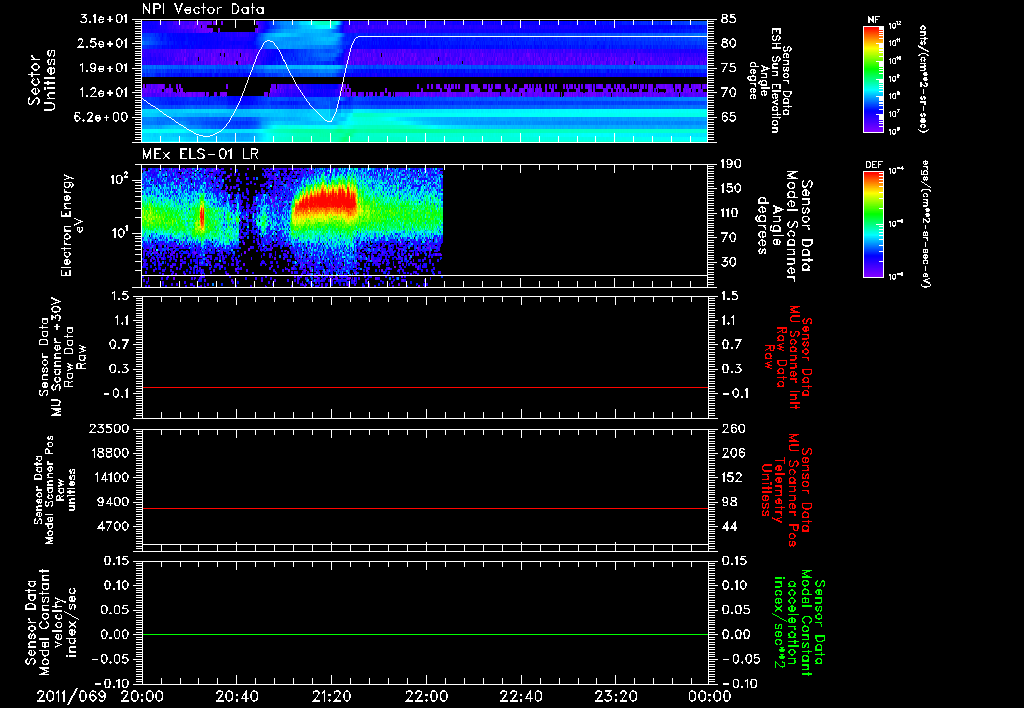Click the '23500' scanner position axis value
This screenshot has width=1024, height=708.
tap(109, 428)
